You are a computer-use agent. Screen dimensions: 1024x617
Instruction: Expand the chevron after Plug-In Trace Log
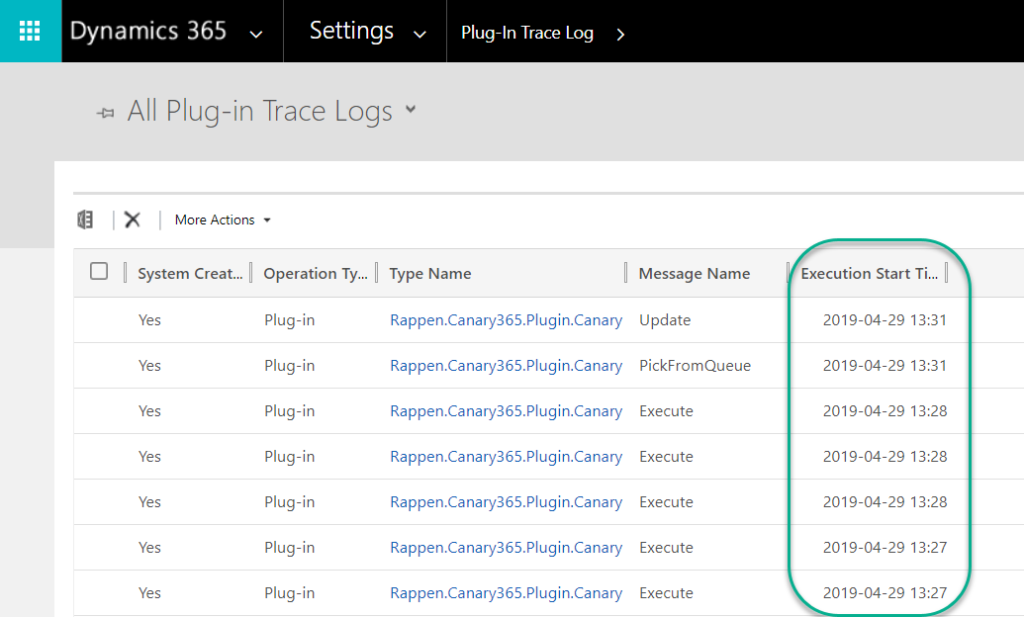(620, 33)
